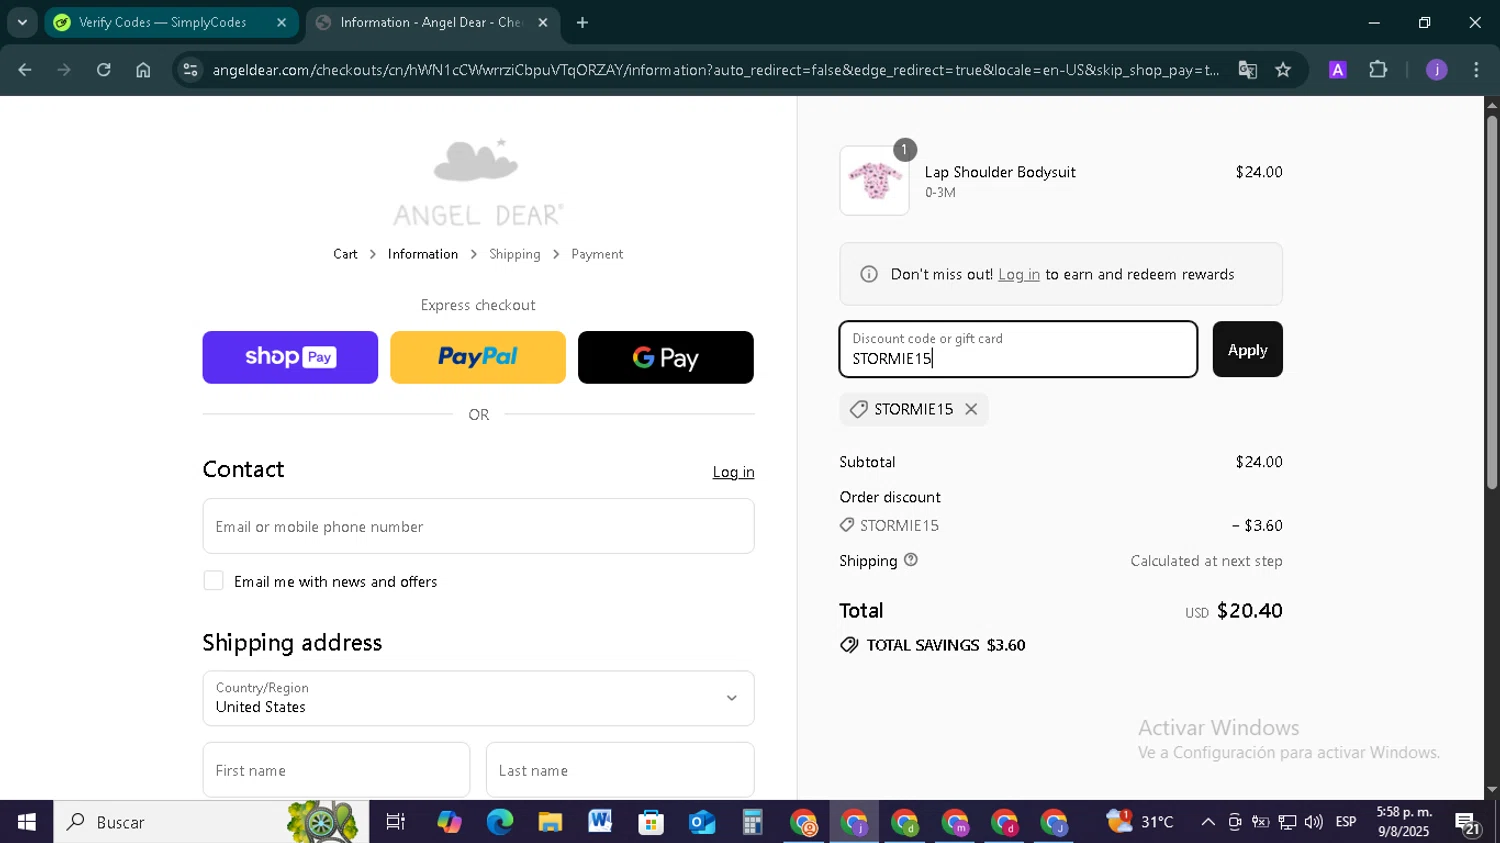Focus the Email or mobile phone number field
1500x843 pixels.
[478, 526]
